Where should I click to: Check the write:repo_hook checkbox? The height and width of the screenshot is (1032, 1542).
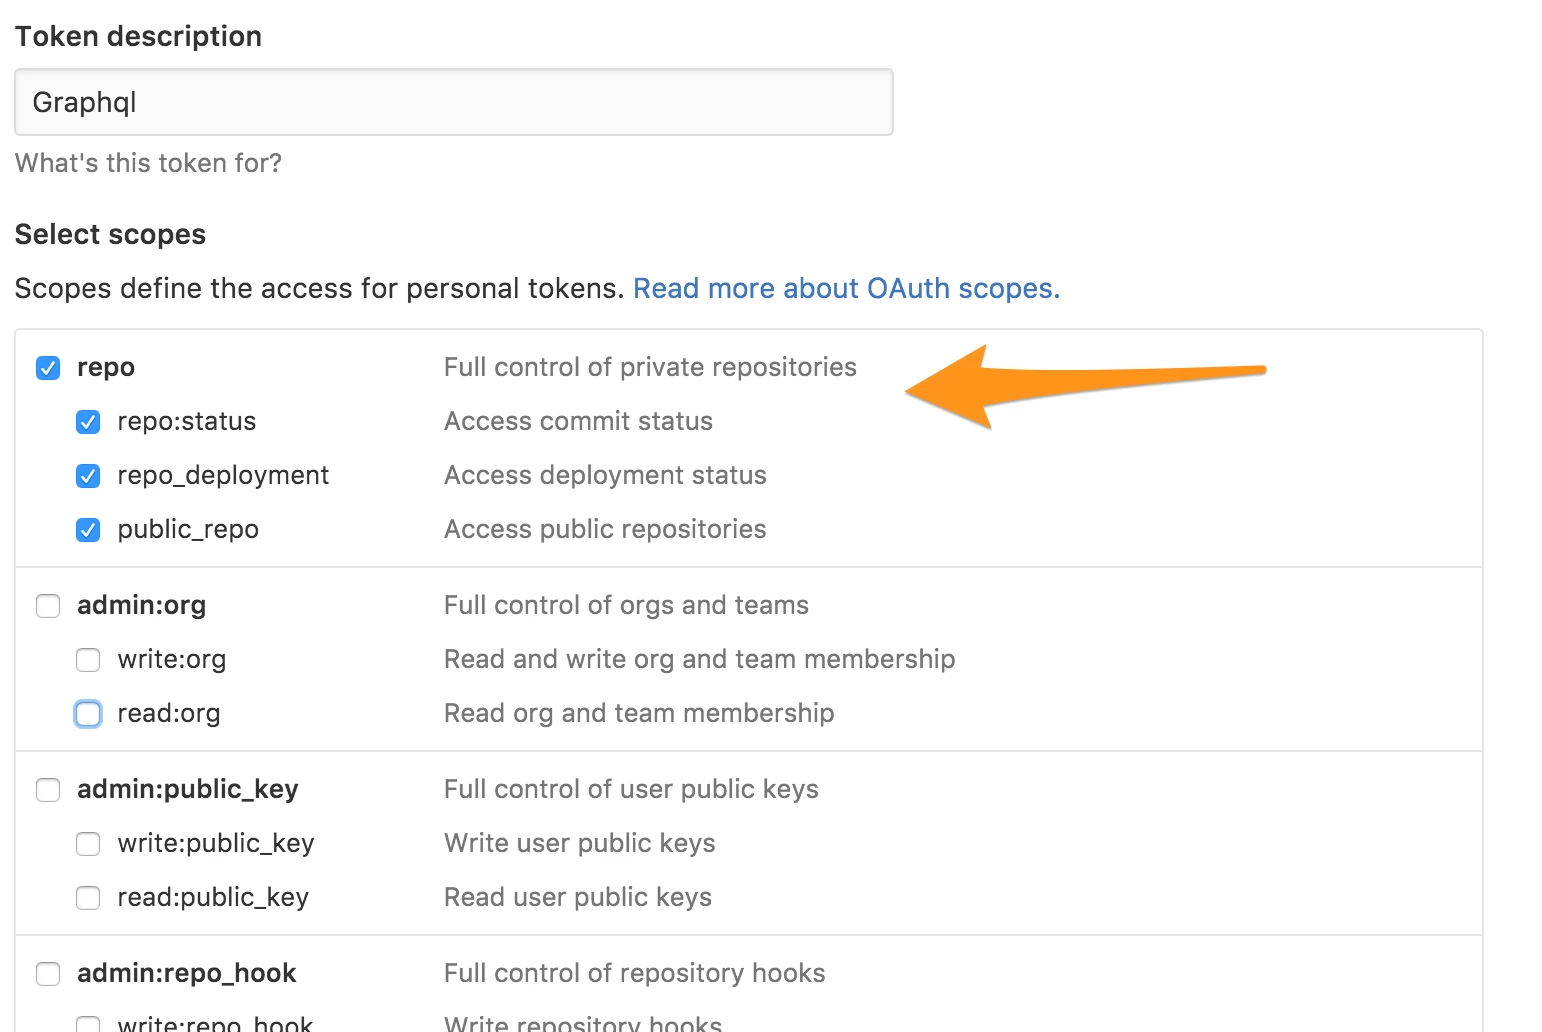point(88,1024)
